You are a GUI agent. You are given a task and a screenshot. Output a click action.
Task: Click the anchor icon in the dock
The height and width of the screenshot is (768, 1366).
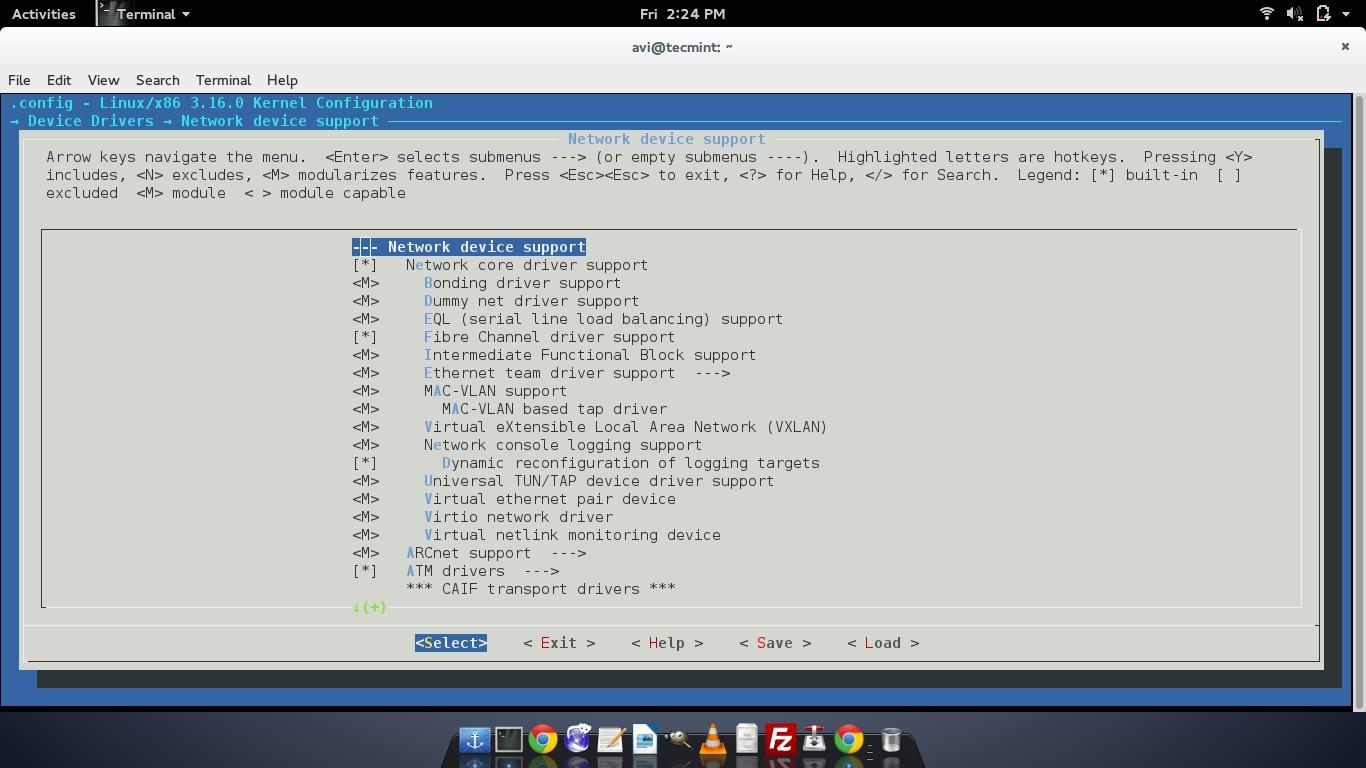coord(475,740)
